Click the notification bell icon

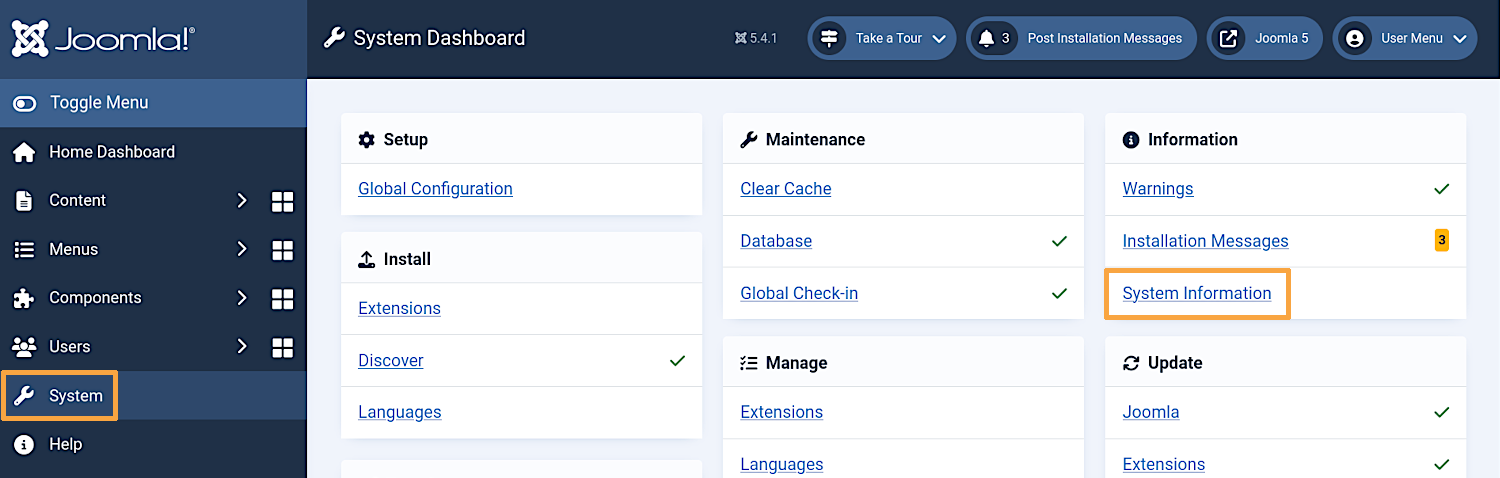pyautogui.click(x=987, y=39)
